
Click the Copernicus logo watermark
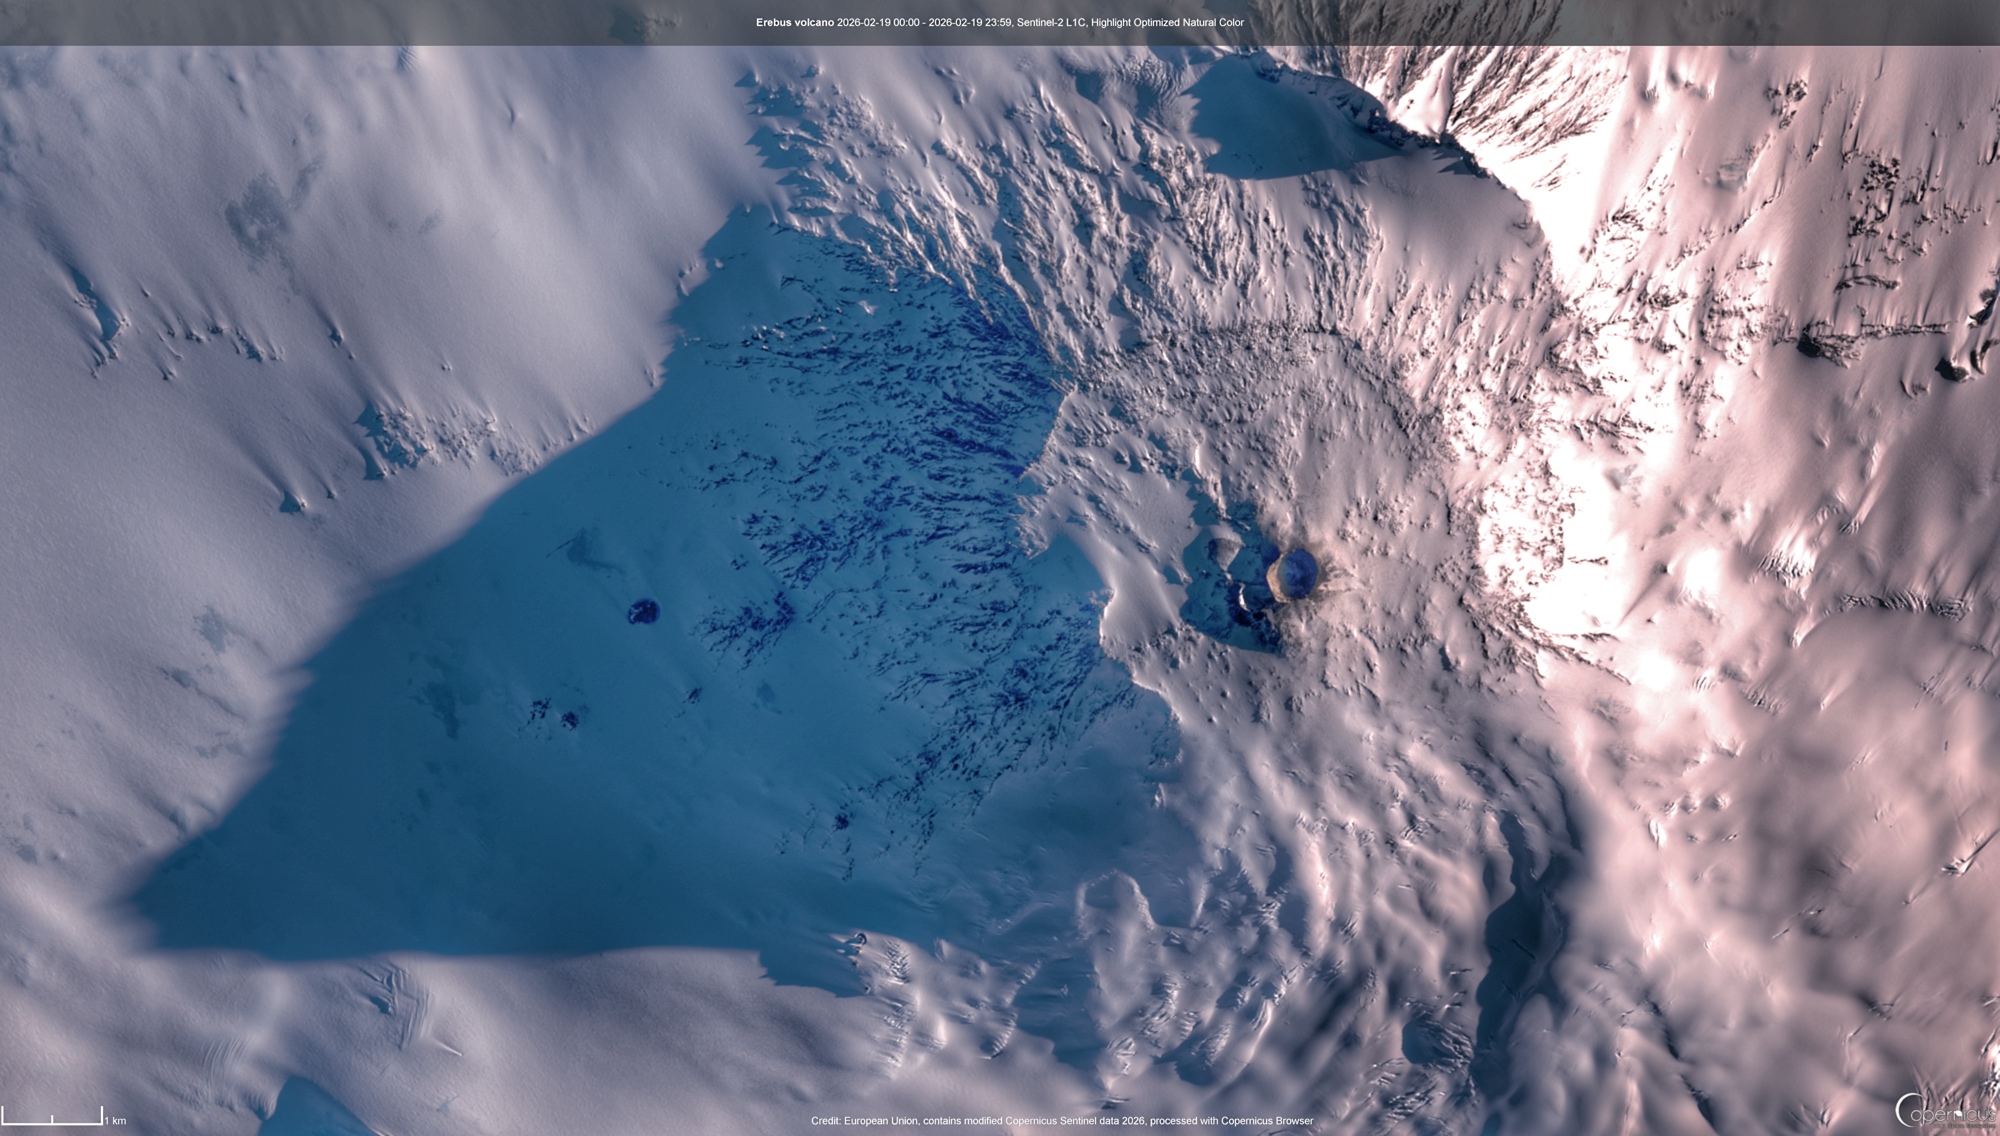click(1944, 1111)
